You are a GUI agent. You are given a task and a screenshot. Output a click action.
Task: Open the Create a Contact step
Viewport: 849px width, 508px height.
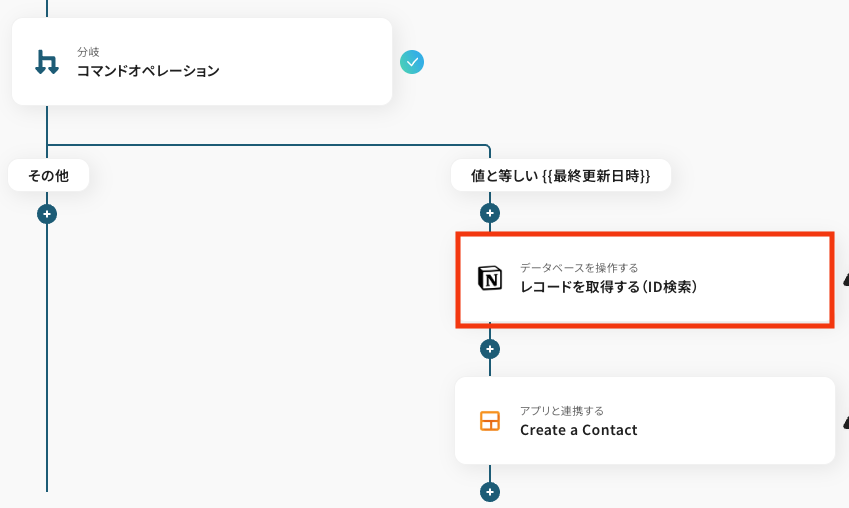[x=645, y=421]
